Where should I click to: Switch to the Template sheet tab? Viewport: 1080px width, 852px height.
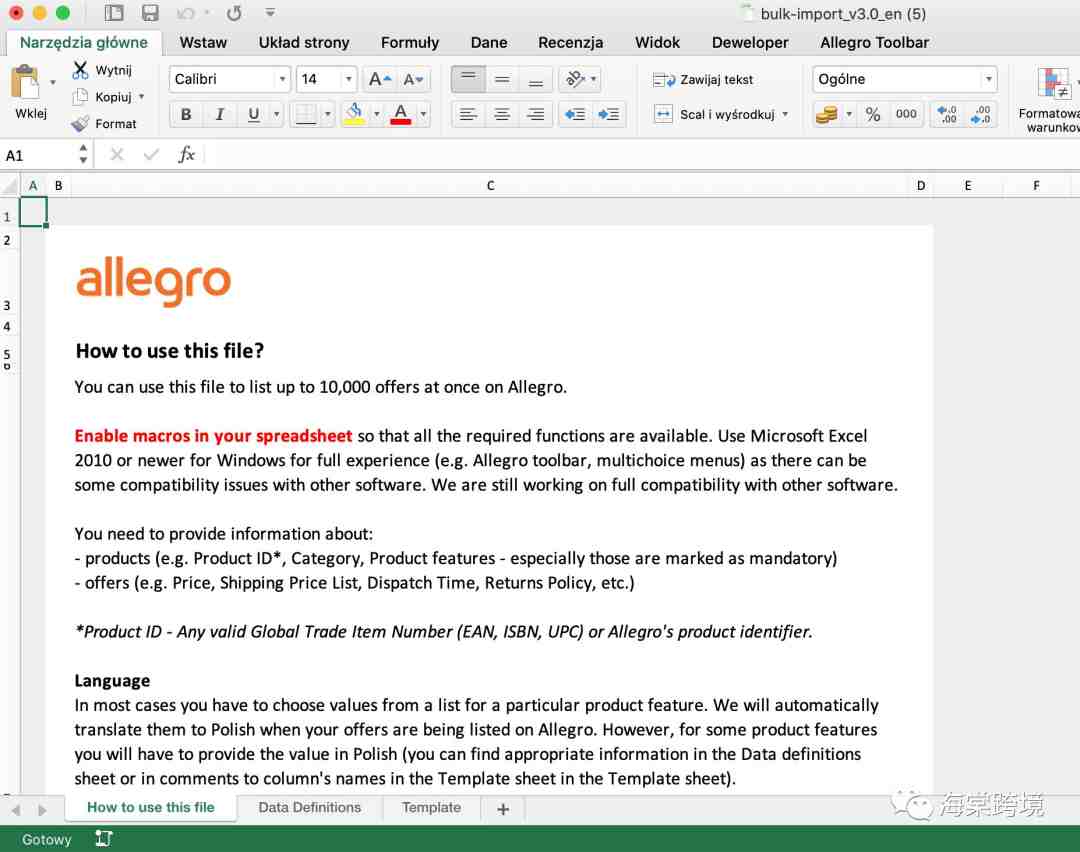431,807
